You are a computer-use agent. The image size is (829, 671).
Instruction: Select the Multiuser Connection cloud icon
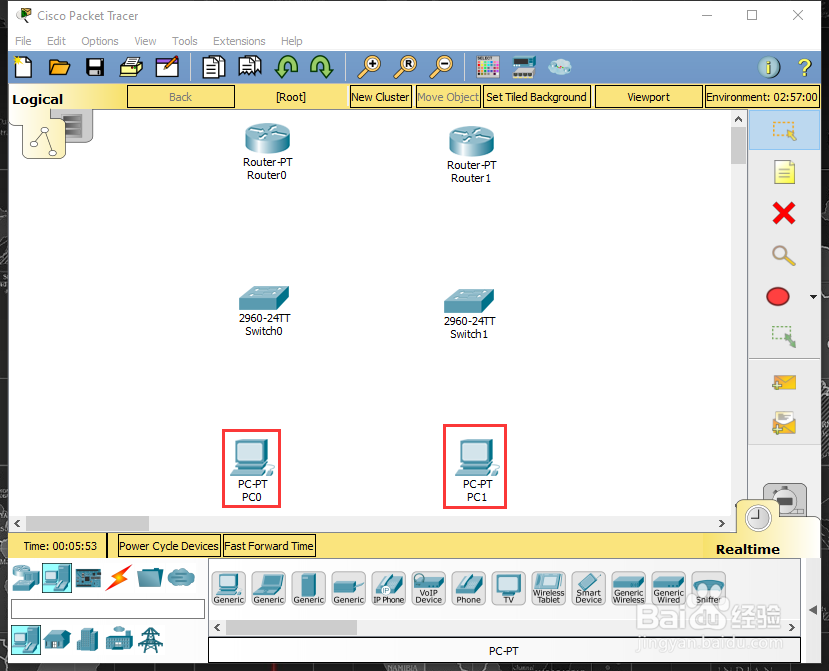(181, 578)
